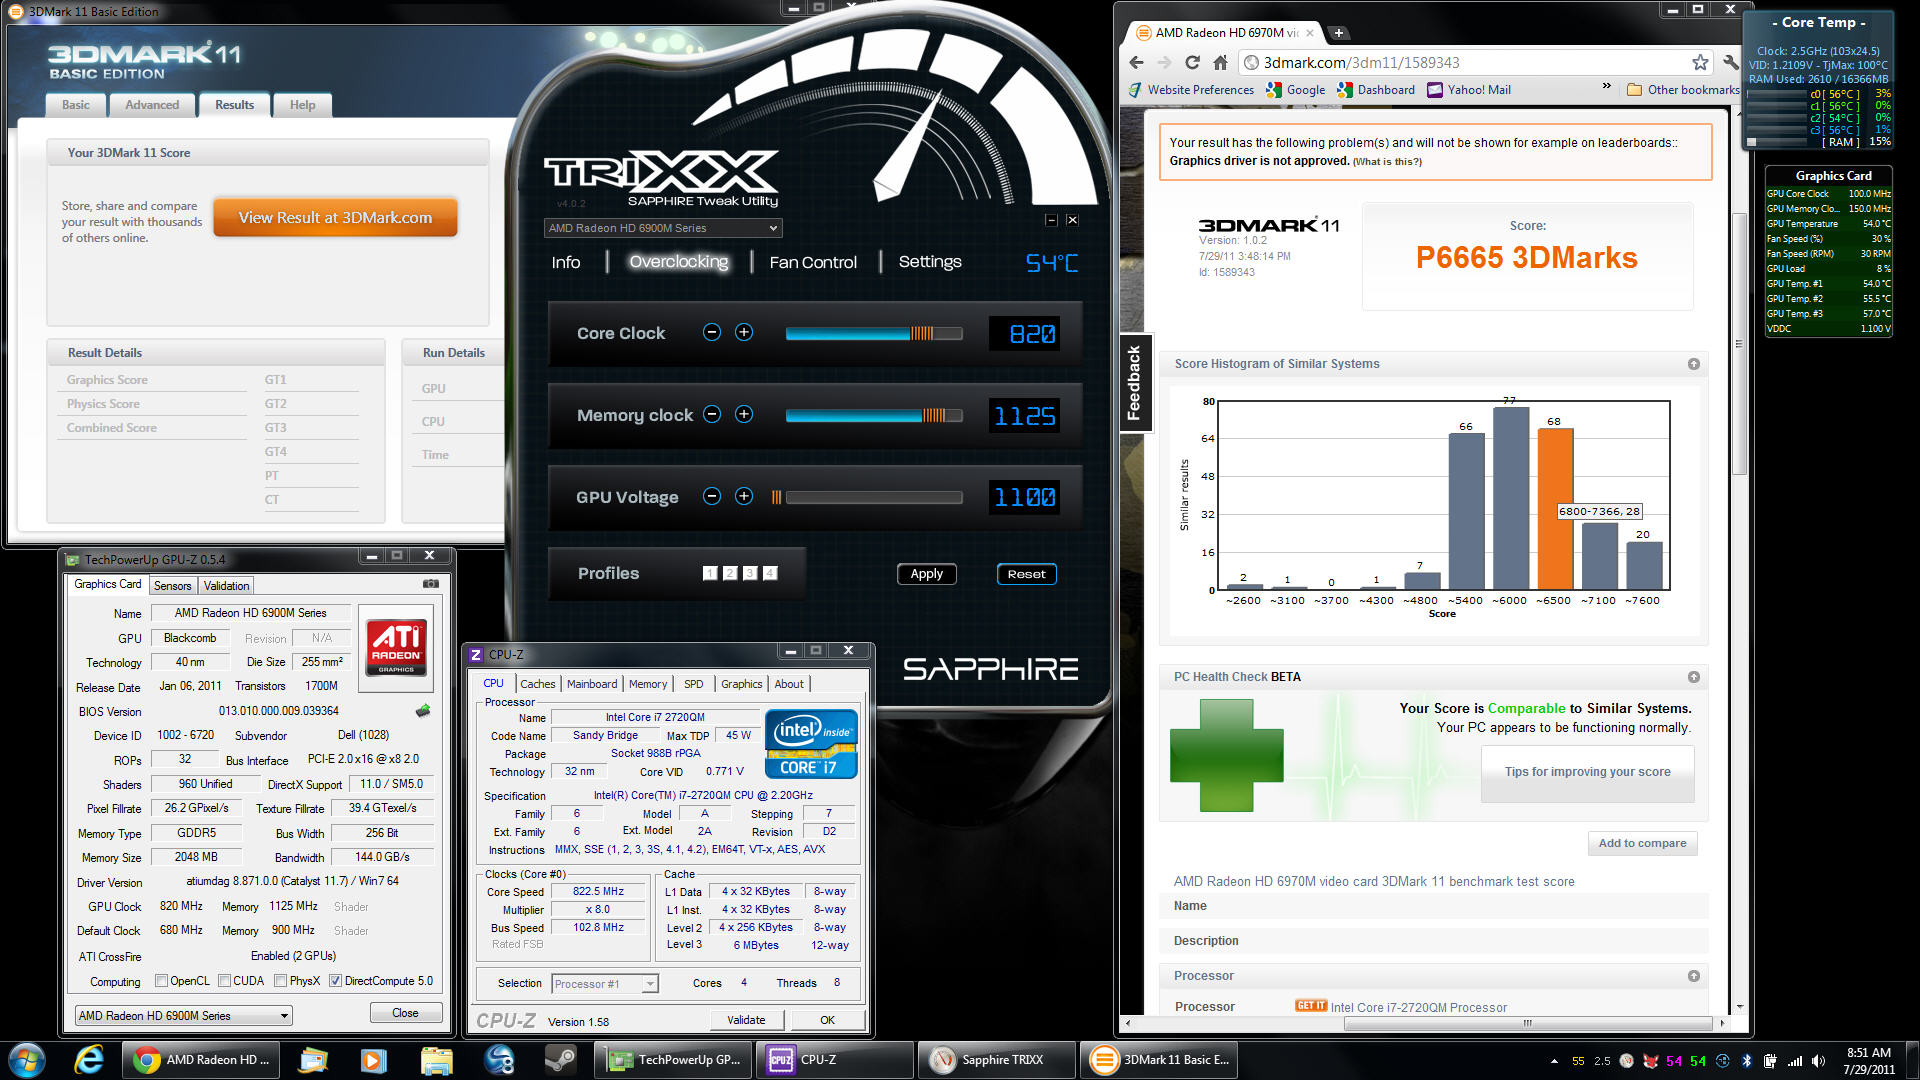Image resolution: width=1920 pixels, height=1080 pixels.
Task: Toggle CUDA checkbox in GPU-Z
Action: click(224, 981)
